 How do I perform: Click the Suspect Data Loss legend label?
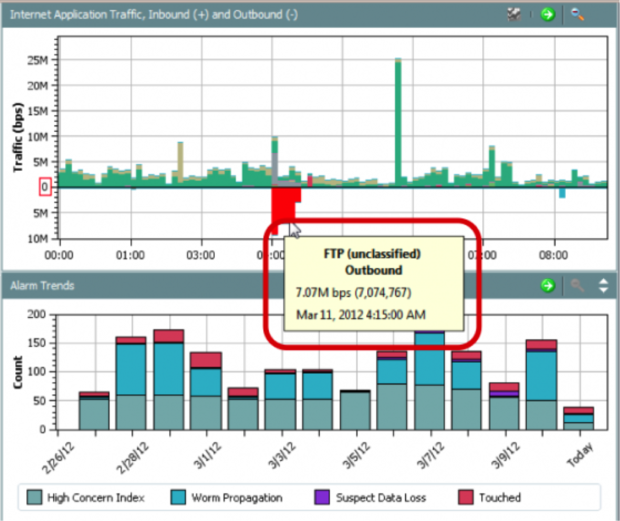[x=381, y=498]
